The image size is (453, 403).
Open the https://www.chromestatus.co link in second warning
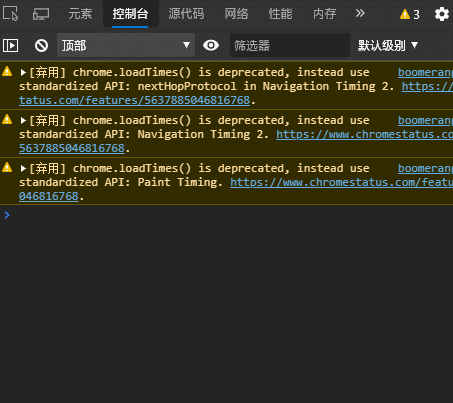pos(364,134)
